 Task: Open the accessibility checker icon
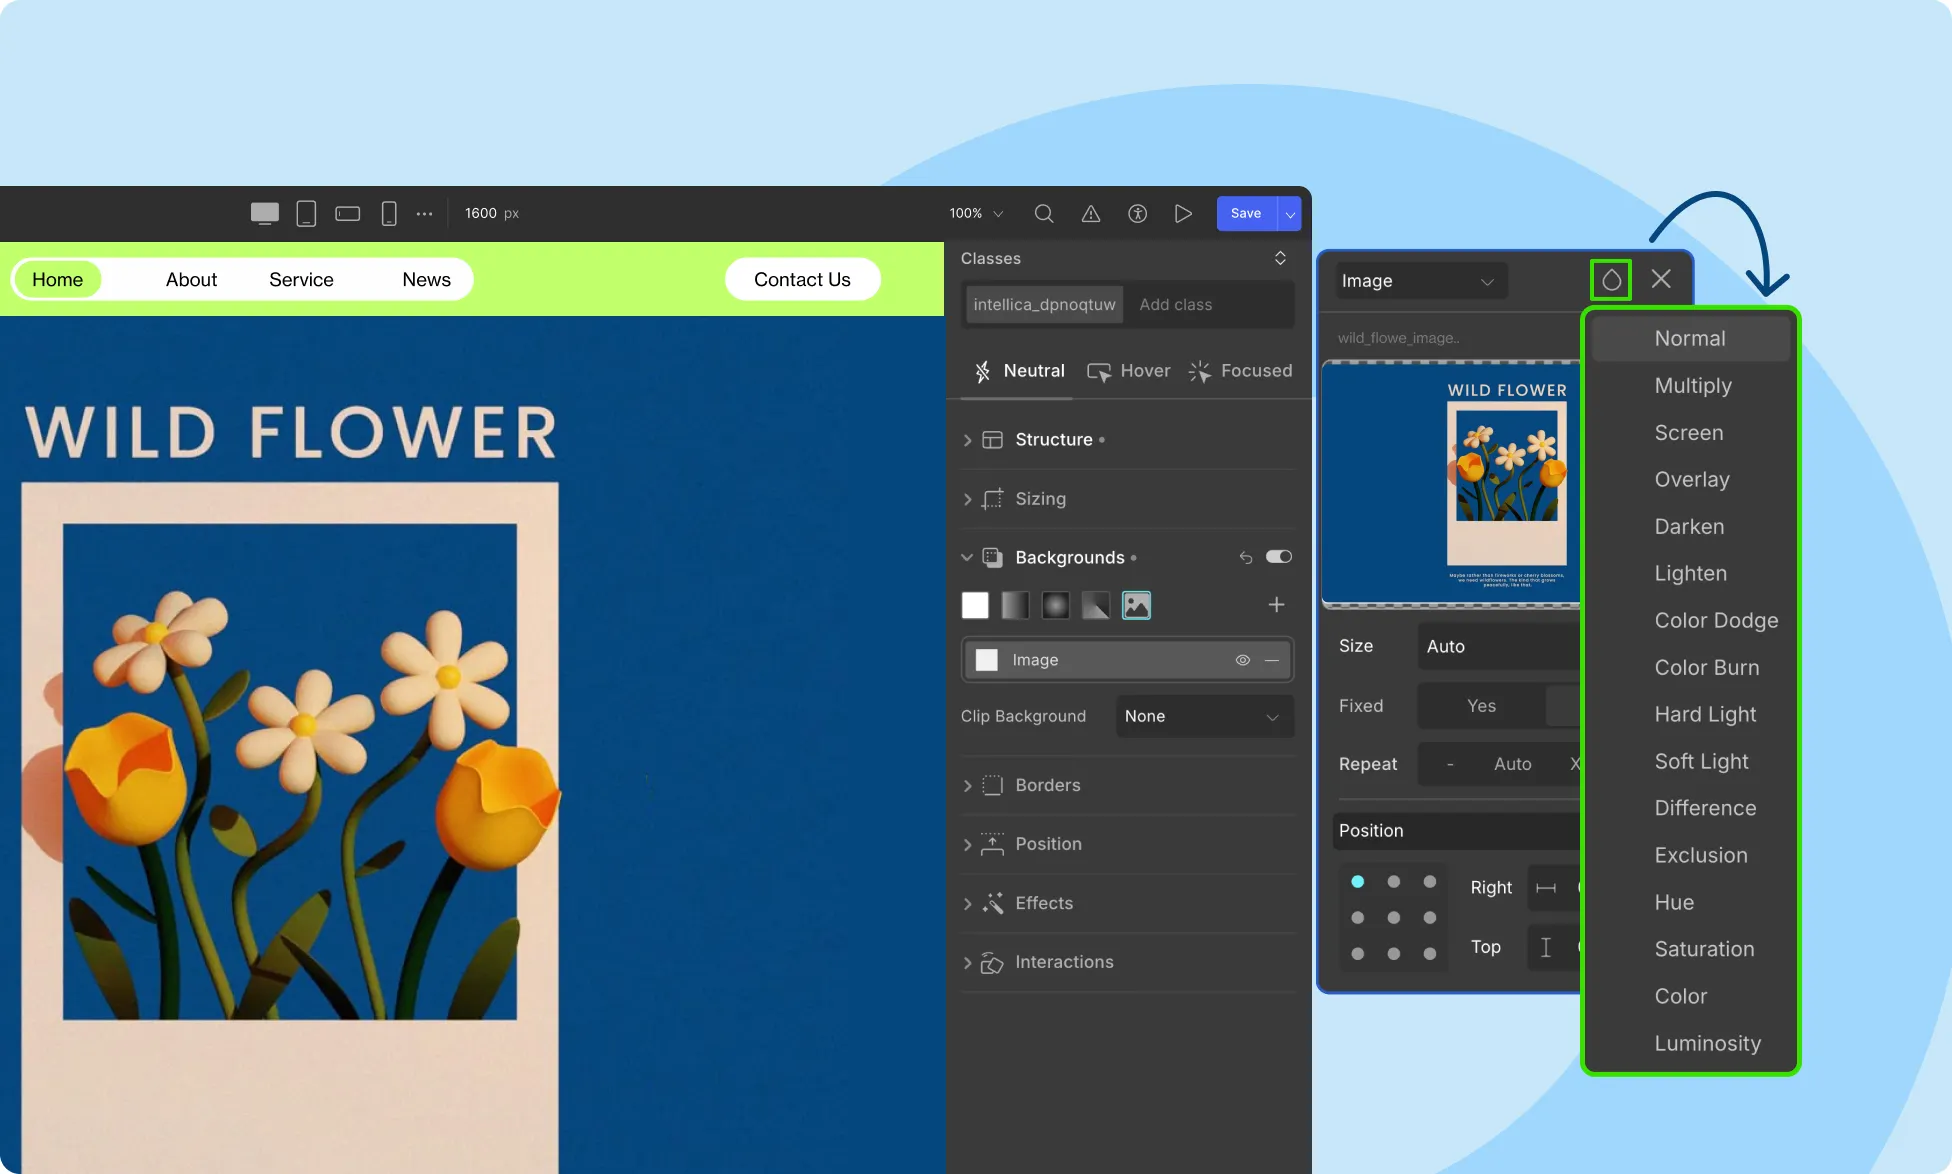(x=1137, y=213)
